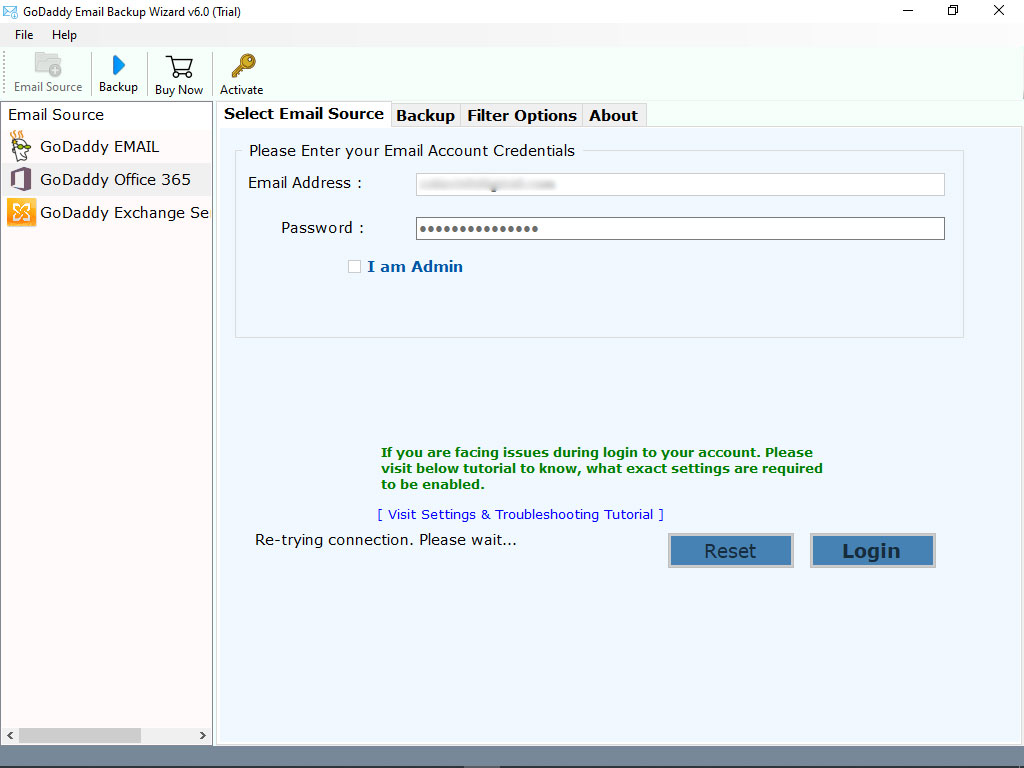Click the sidebar scroll right arrow
The width and height of the screenshot is (1024, 768).
pyautogui.click(x=202, y=735)
